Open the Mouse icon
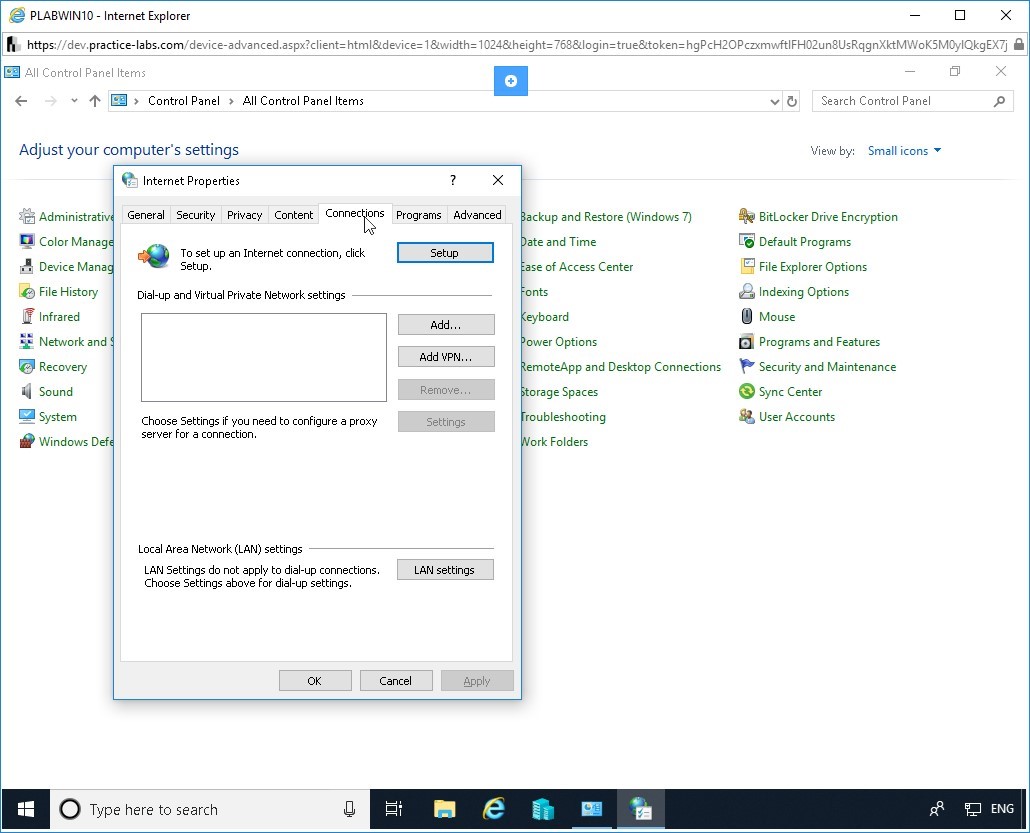Screen dimensions: 1030x833 (747, 316)
